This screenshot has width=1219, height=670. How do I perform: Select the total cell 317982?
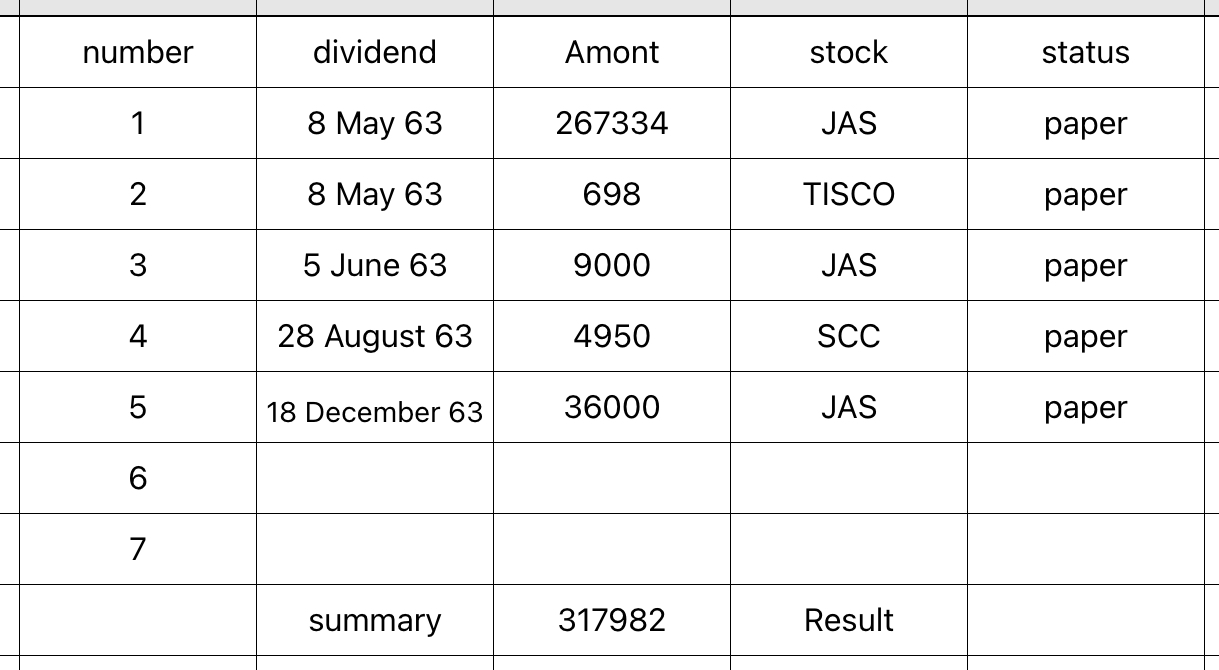[612, 620]
